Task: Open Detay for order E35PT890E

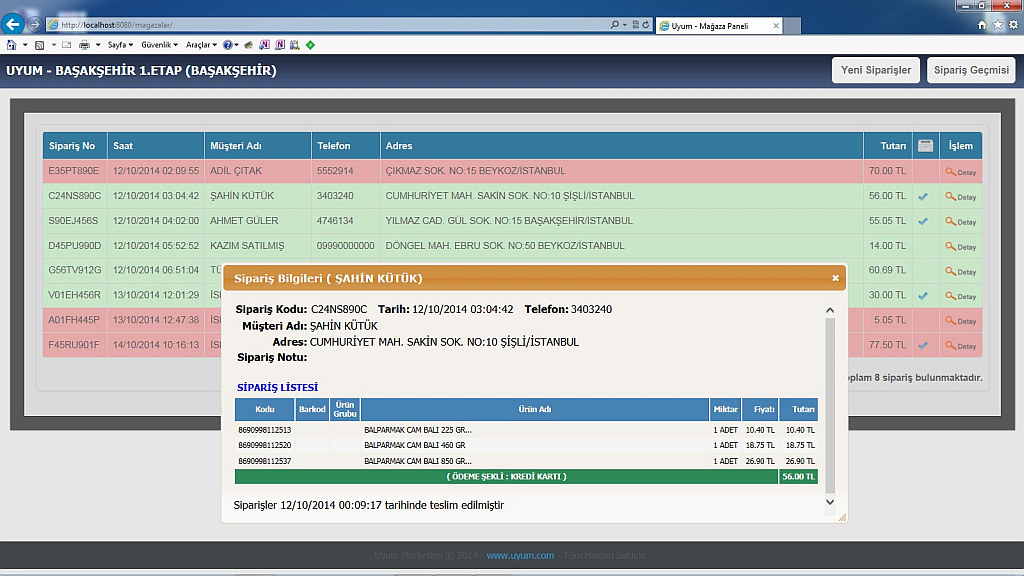Action: click(960, 172)
